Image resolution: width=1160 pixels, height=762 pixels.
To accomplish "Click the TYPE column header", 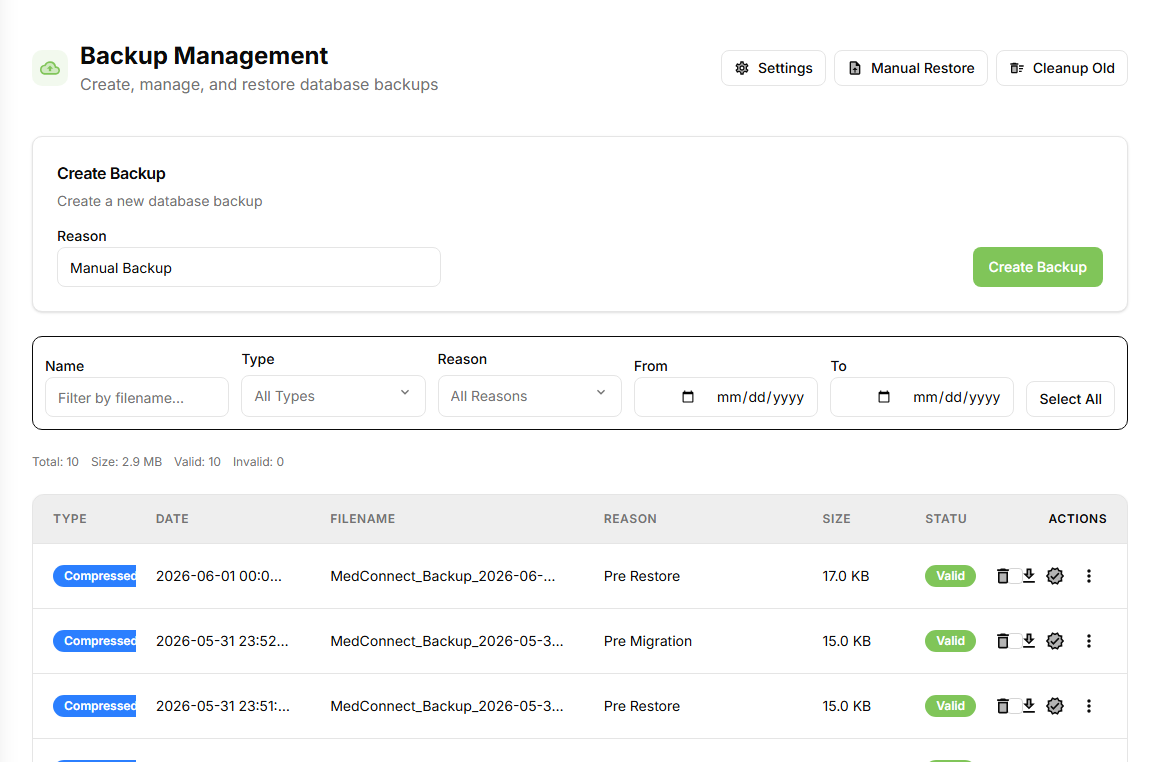I will point(70,519).
